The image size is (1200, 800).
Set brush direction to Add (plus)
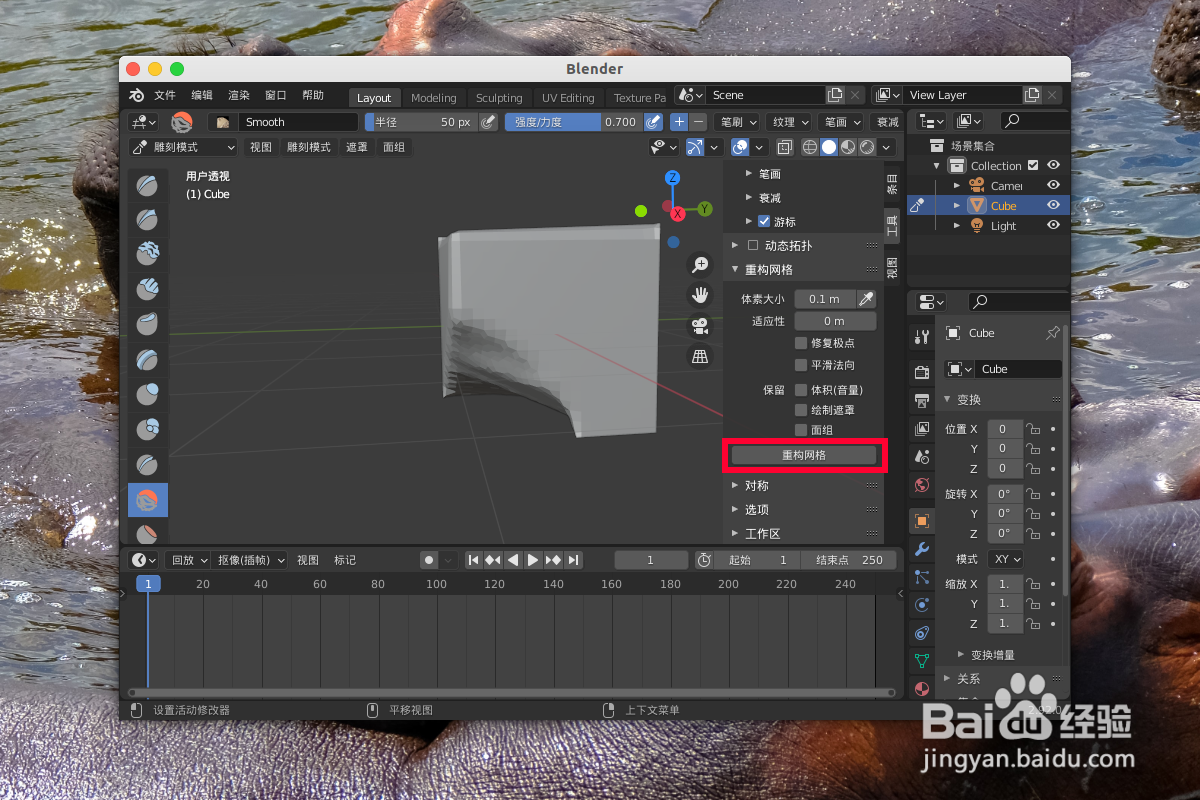pyautogui.click(x=679, y=122)
